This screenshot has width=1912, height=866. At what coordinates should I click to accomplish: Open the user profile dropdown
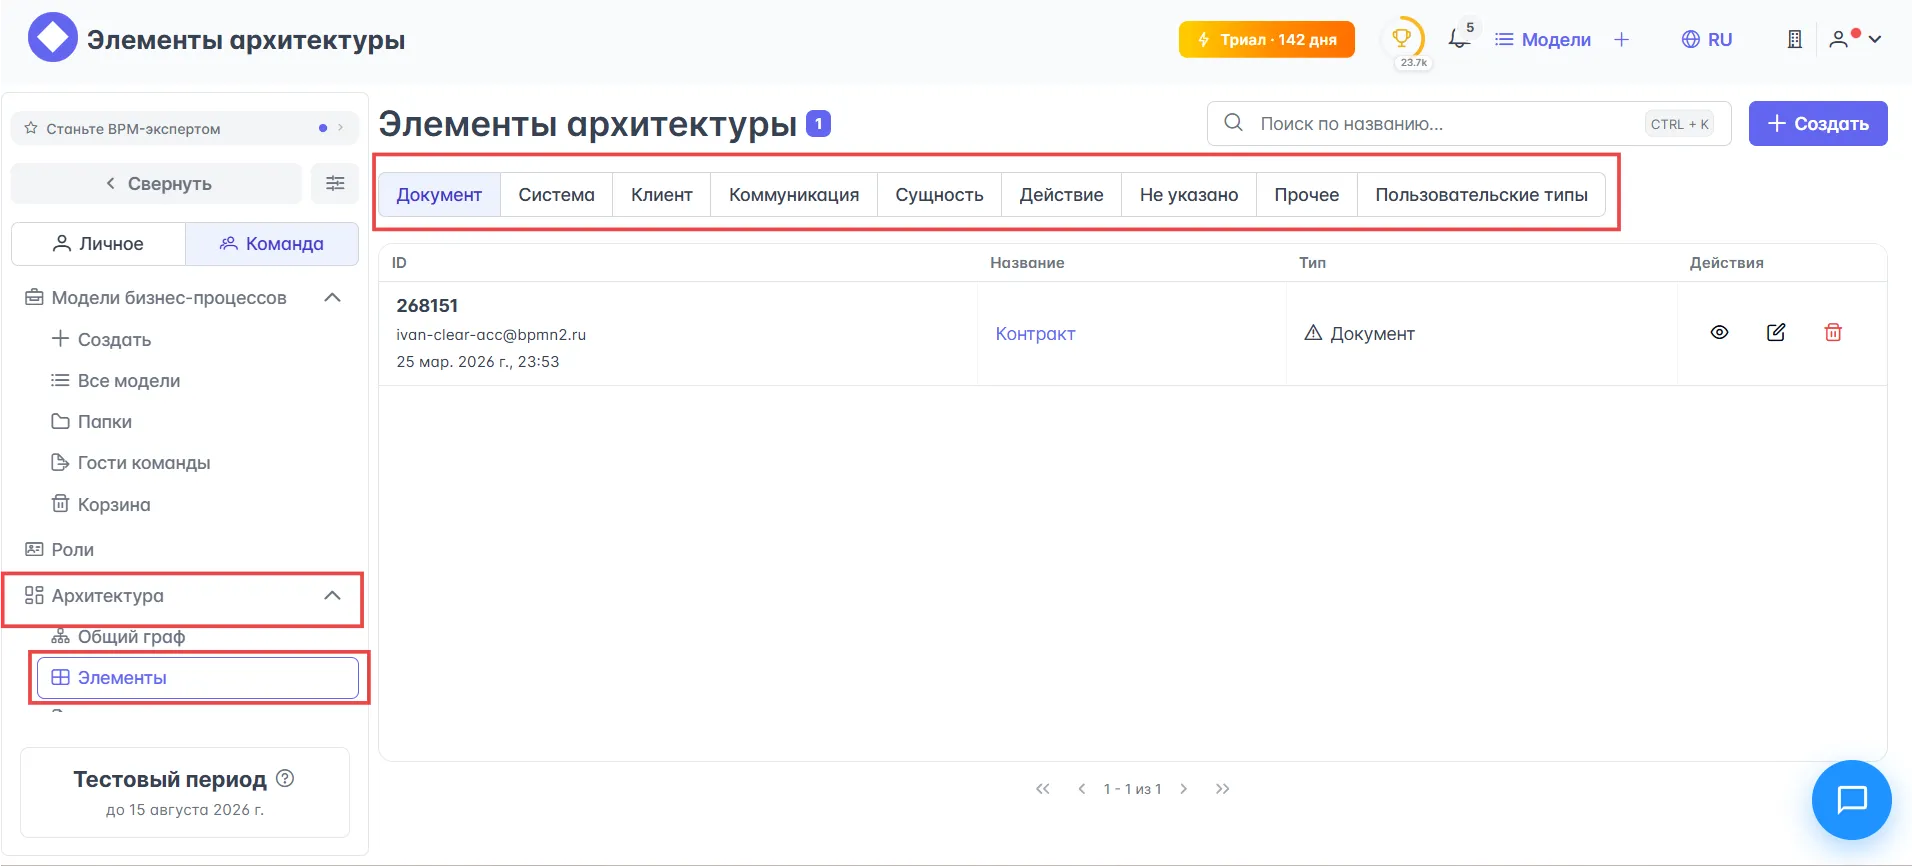(1855, 39)
